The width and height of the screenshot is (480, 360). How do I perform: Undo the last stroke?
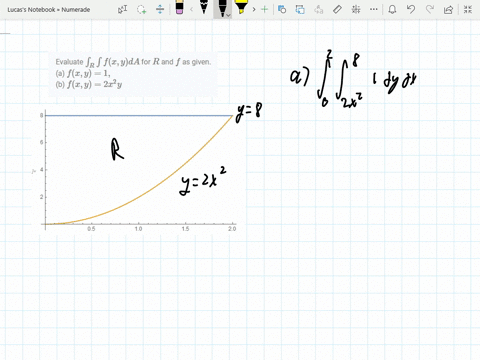click(x=411, y=9)
